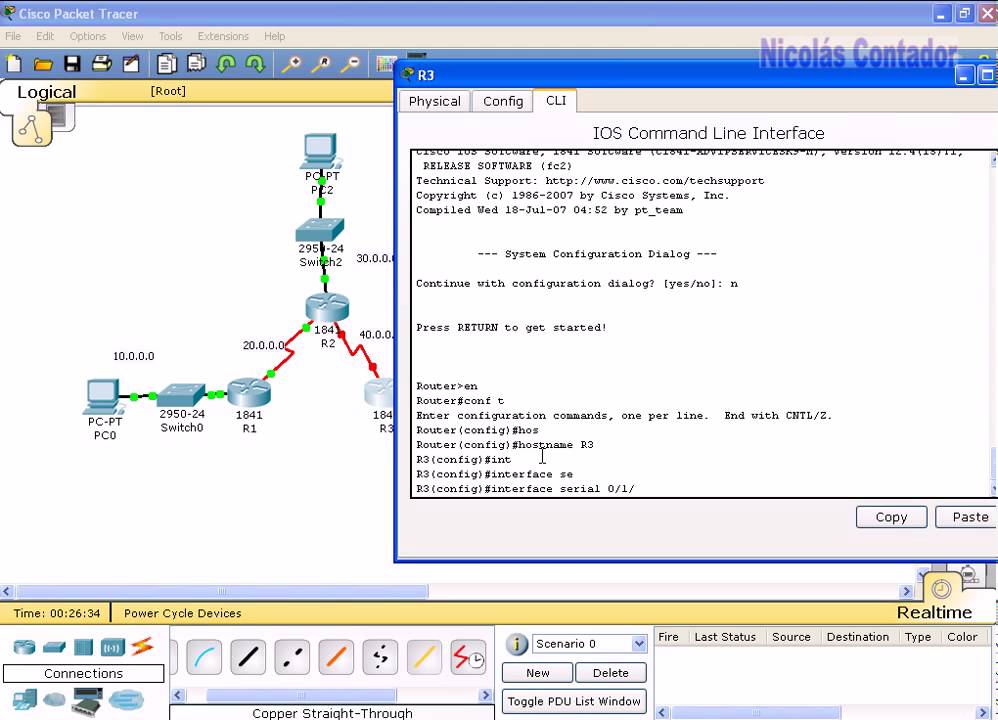Open the Help menu
The width and height of the screenshot is (998, 720).
[274, 36]
